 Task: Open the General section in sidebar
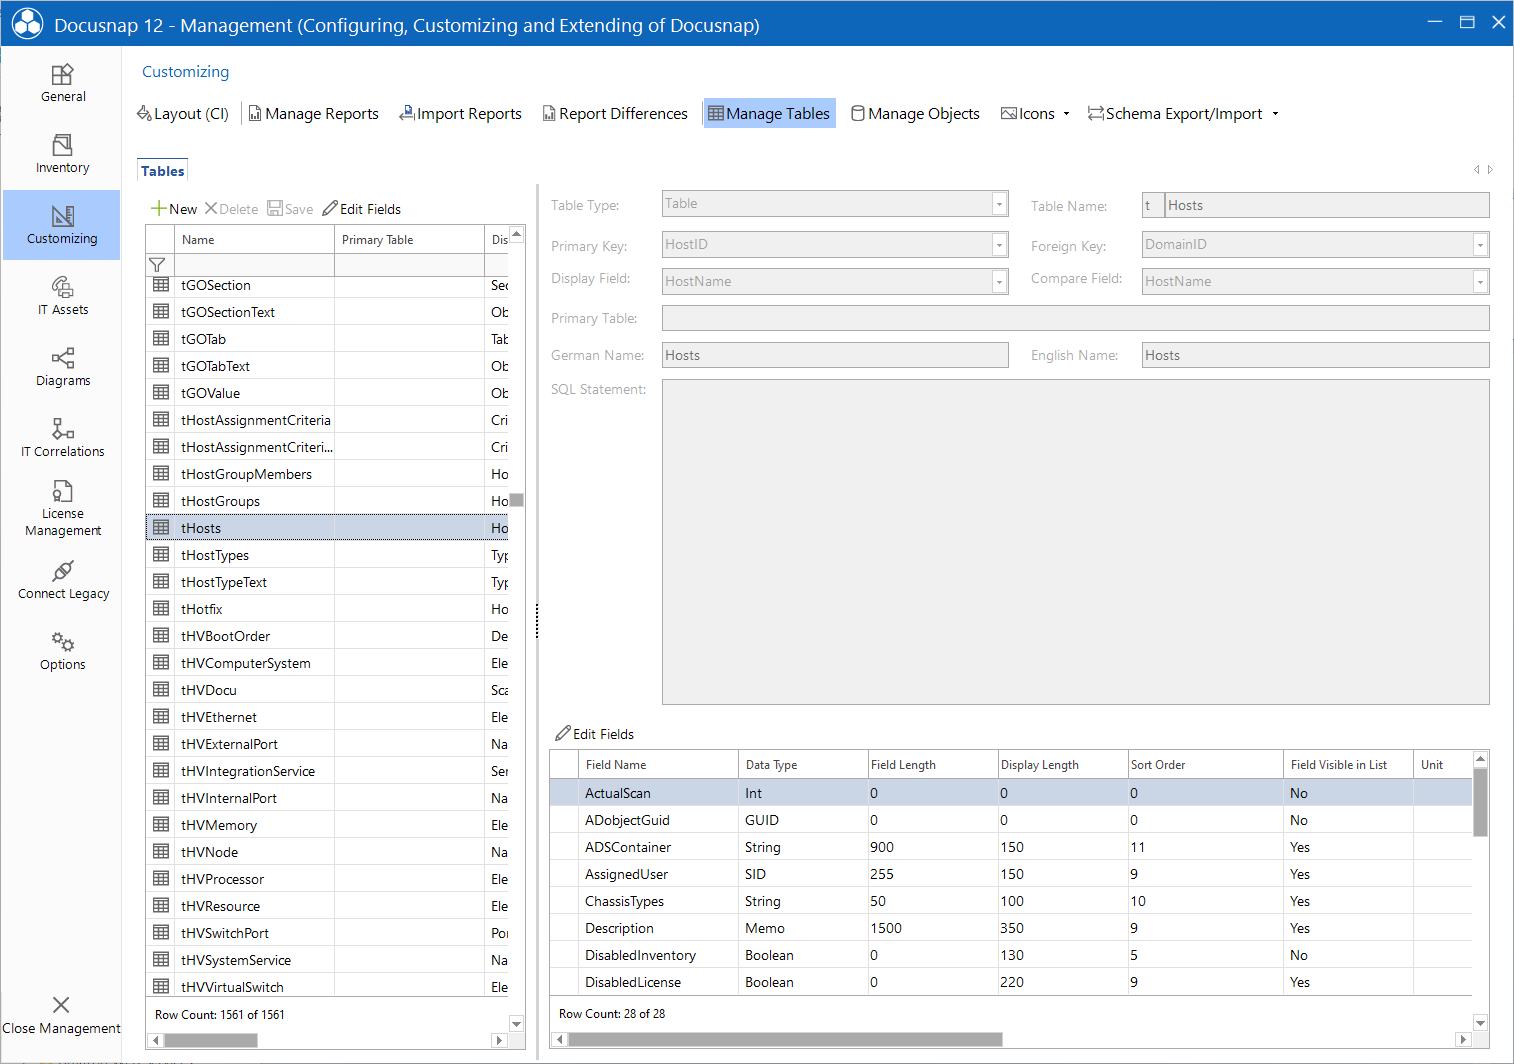click(x=62, y=83)
